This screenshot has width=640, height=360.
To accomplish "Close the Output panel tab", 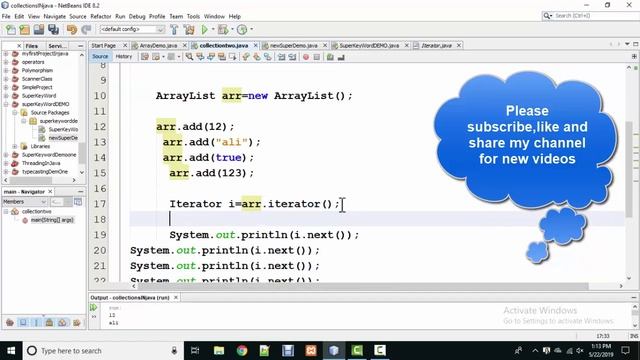I will click(176, 298).
